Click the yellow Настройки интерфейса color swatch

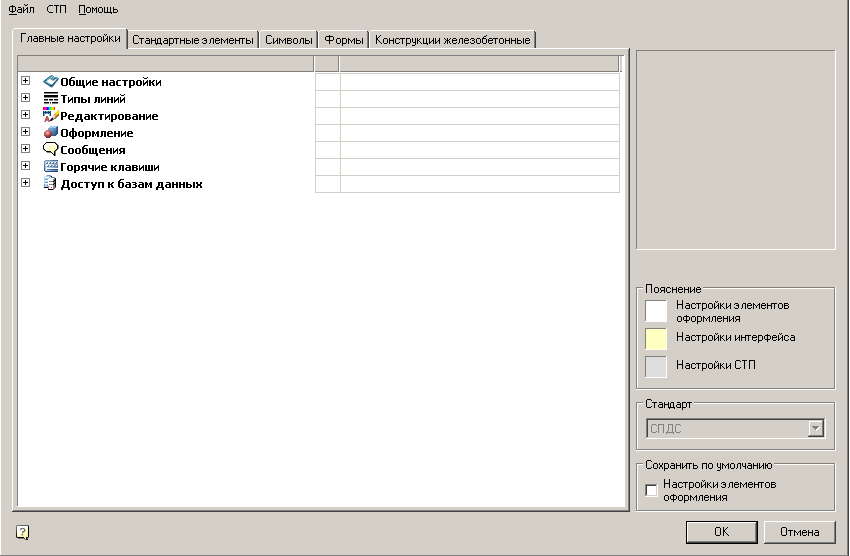coord(656,339)
